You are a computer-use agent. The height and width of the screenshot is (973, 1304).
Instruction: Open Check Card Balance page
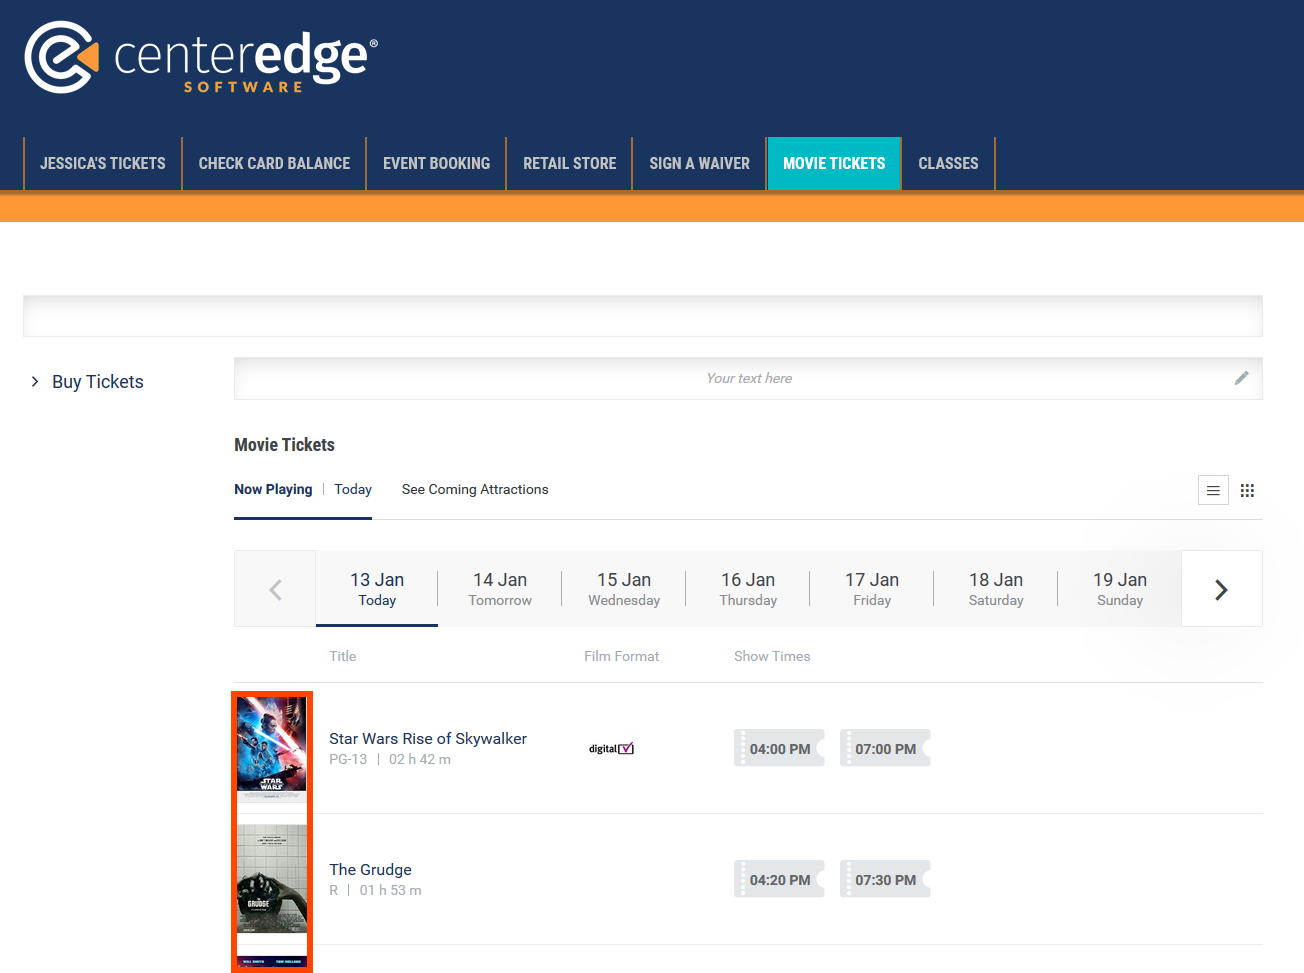[274, 163]
